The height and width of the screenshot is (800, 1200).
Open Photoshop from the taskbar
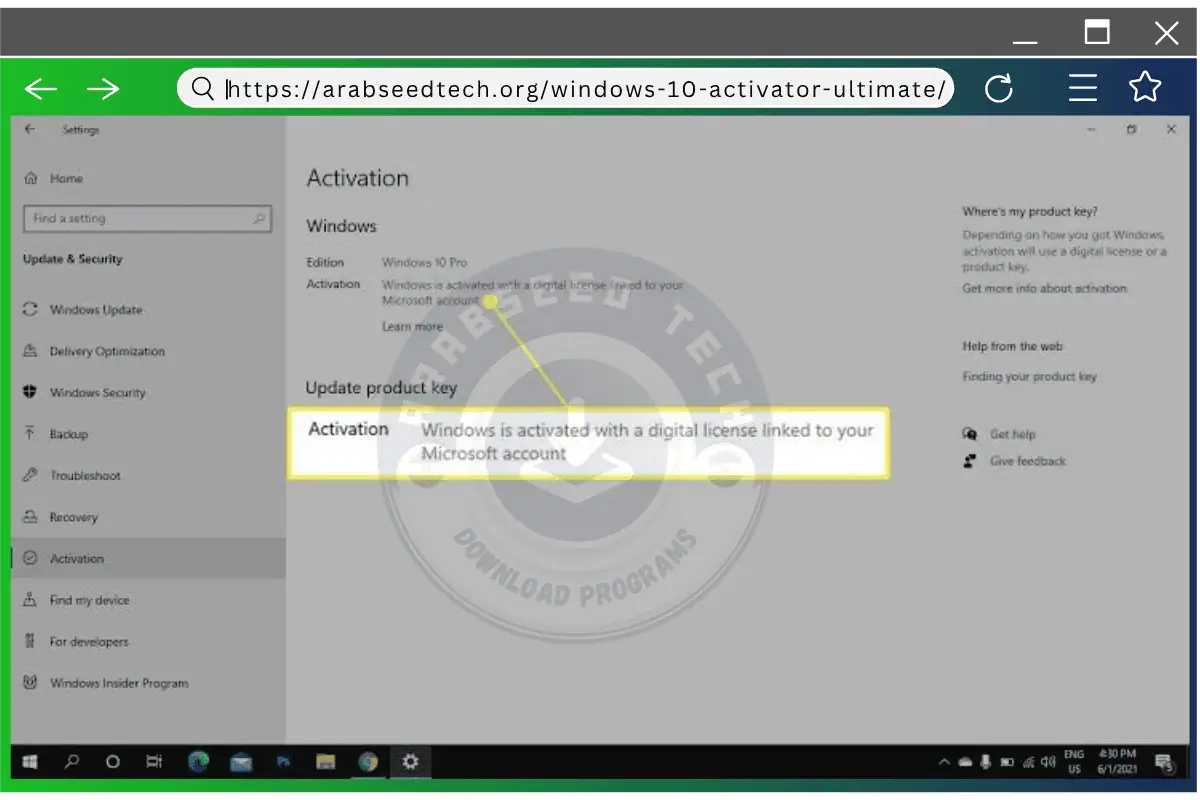click(283, 762)
